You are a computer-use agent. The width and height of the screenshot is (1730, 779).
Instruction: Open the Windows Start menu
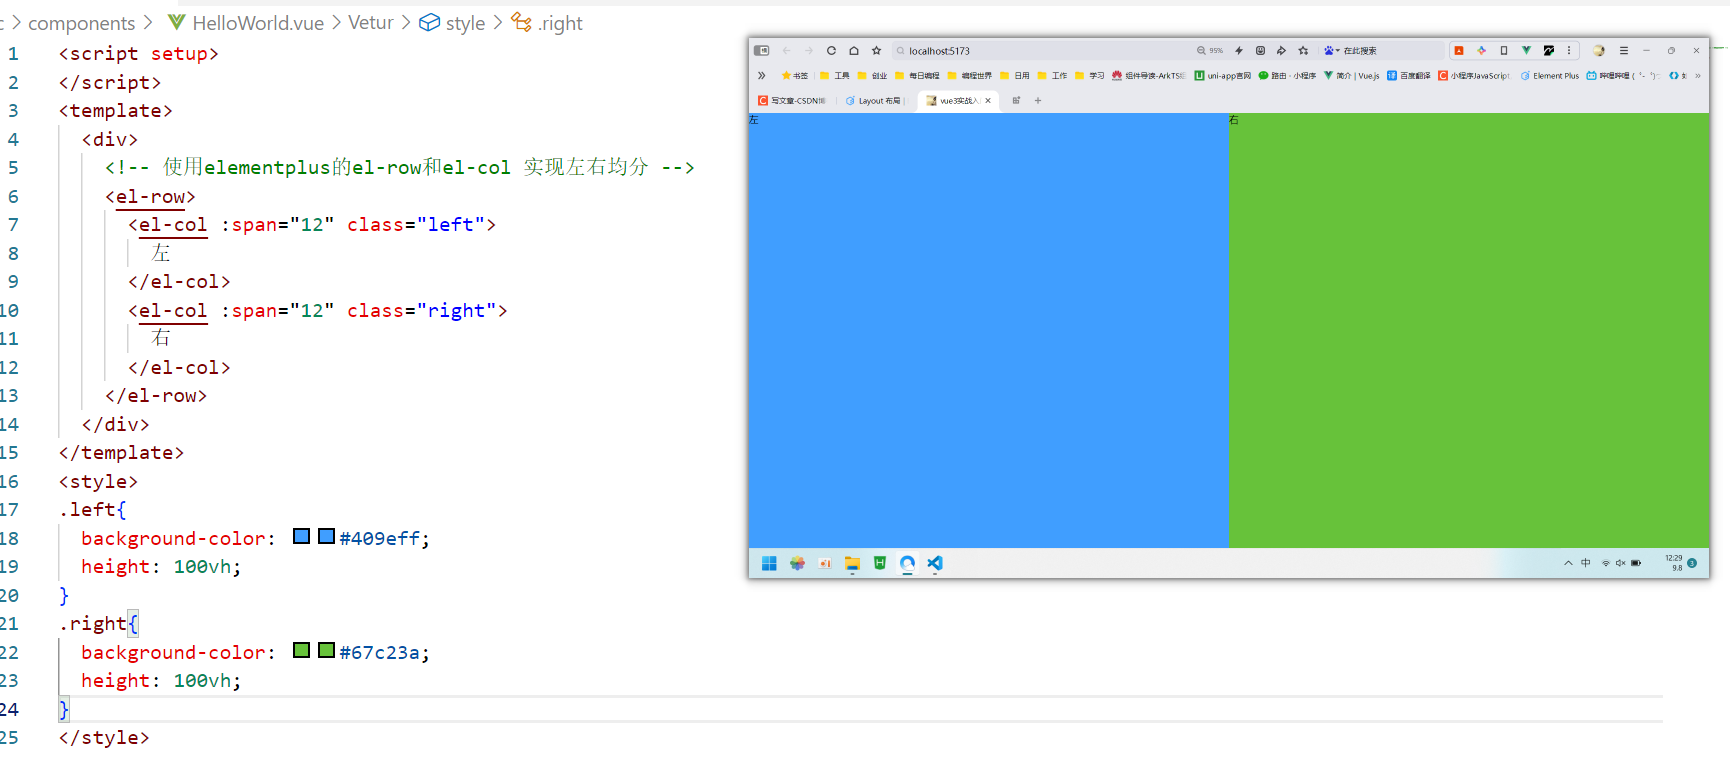click(769, 563)
